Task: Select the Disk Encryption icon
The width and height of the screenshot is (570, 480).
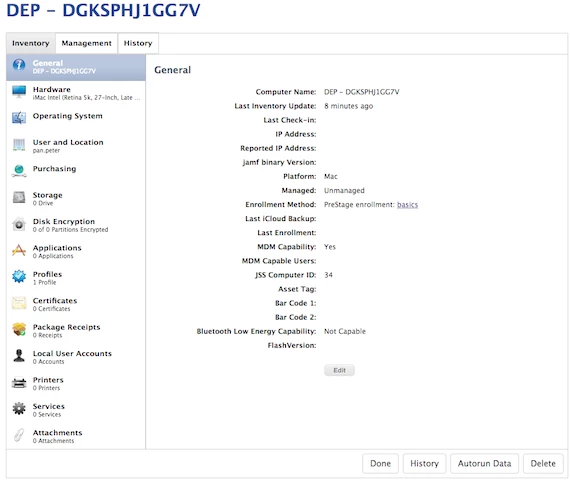Action: pos(19,224)
